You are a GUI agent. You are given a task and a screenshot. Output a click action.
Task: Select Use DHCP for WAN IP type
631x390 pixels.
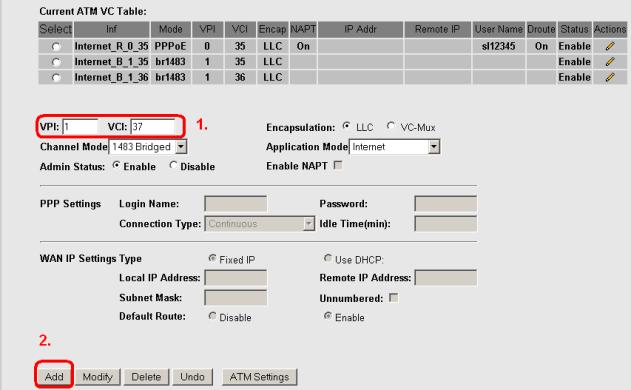(328, 258)
